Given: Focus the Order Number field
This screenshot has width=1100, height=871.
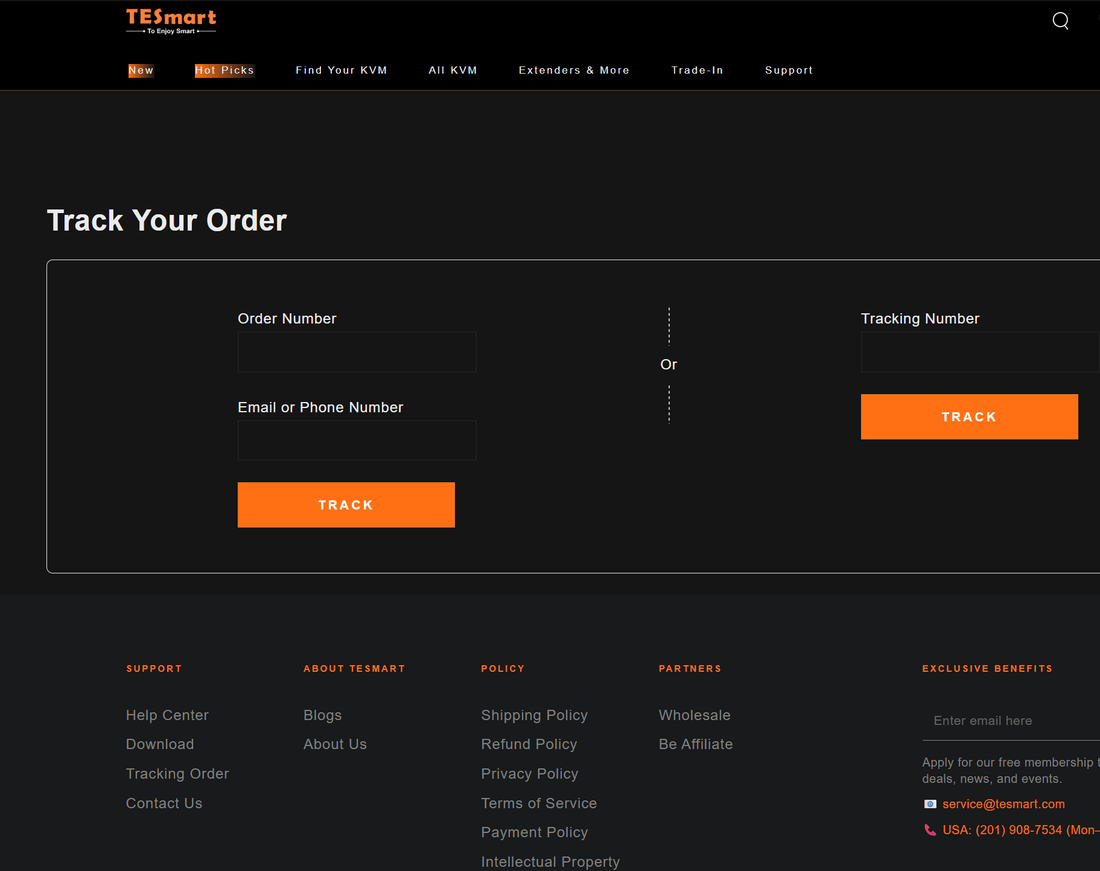Looking at the screenshot, I should [357, 352].
